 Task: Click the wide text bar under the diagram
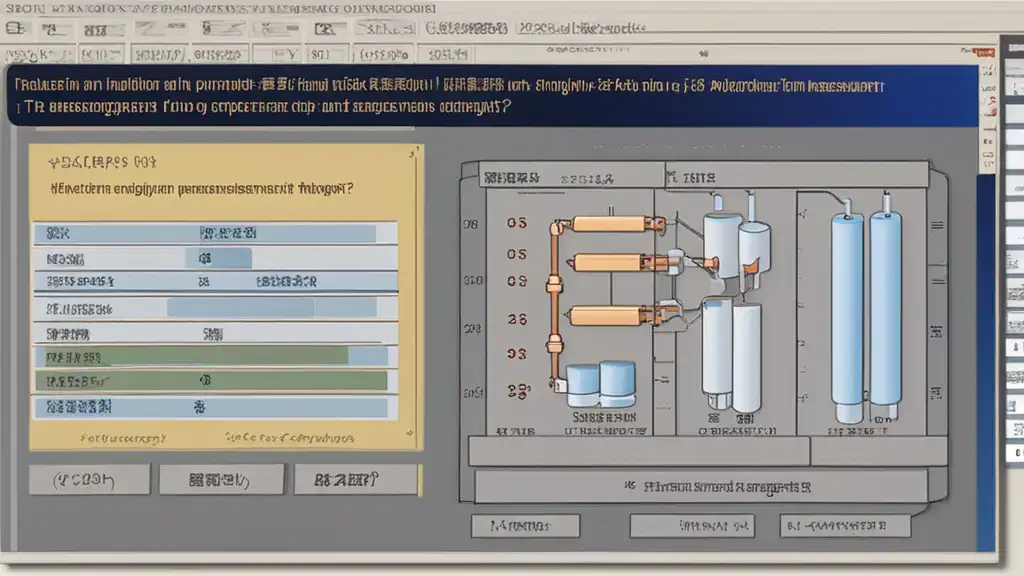pyautogui.click(x=701, y=487)
